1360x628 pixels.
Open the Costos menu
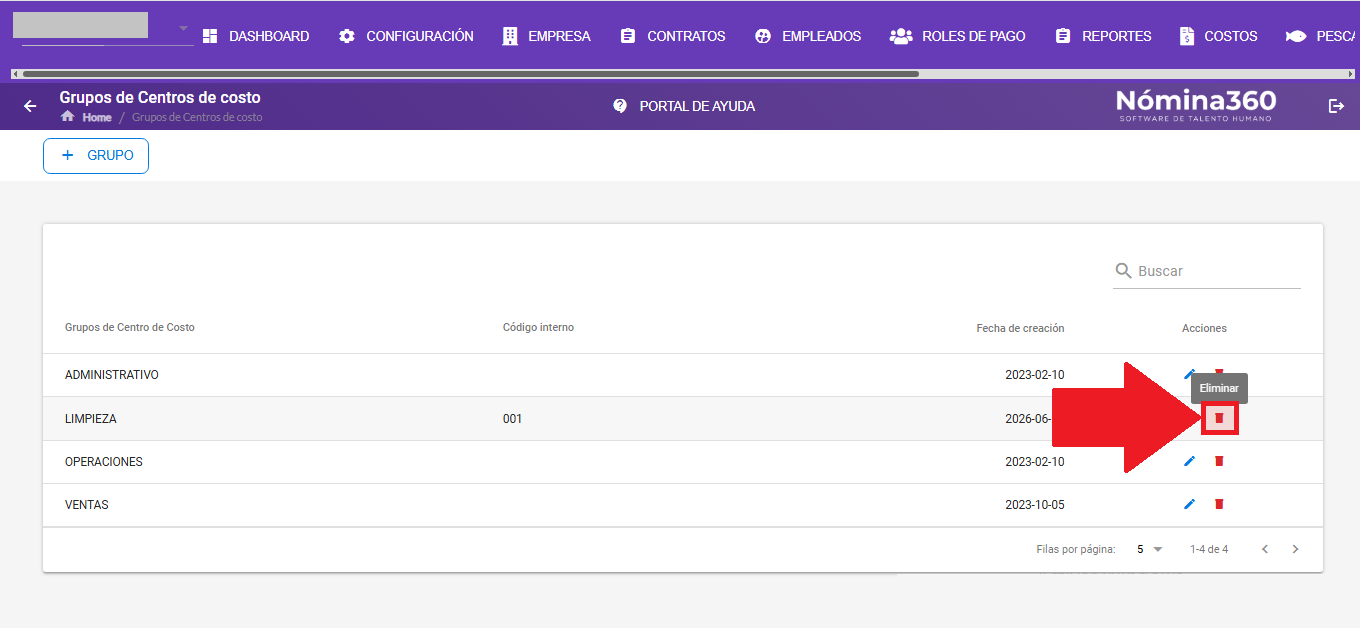pos(1218,36)
